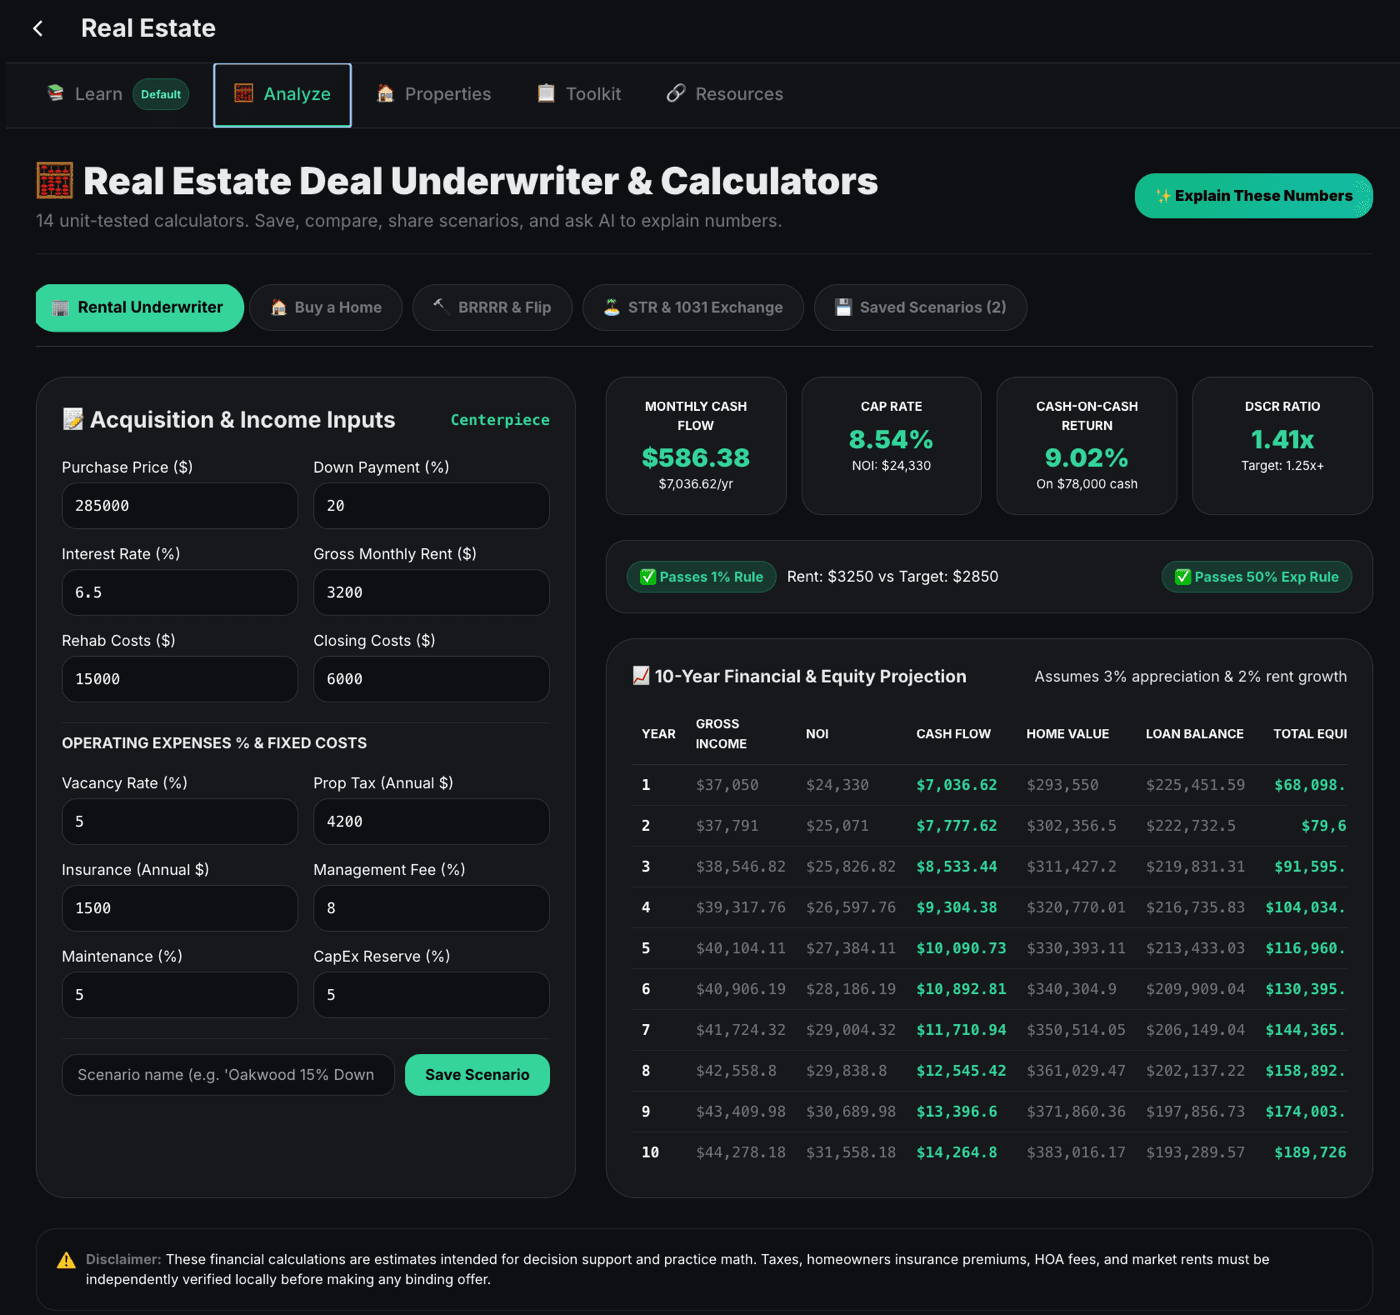Click the Gross Monthly Rent input
Viewport: 1400px width, 1315px height.
[x=431, y=592]
